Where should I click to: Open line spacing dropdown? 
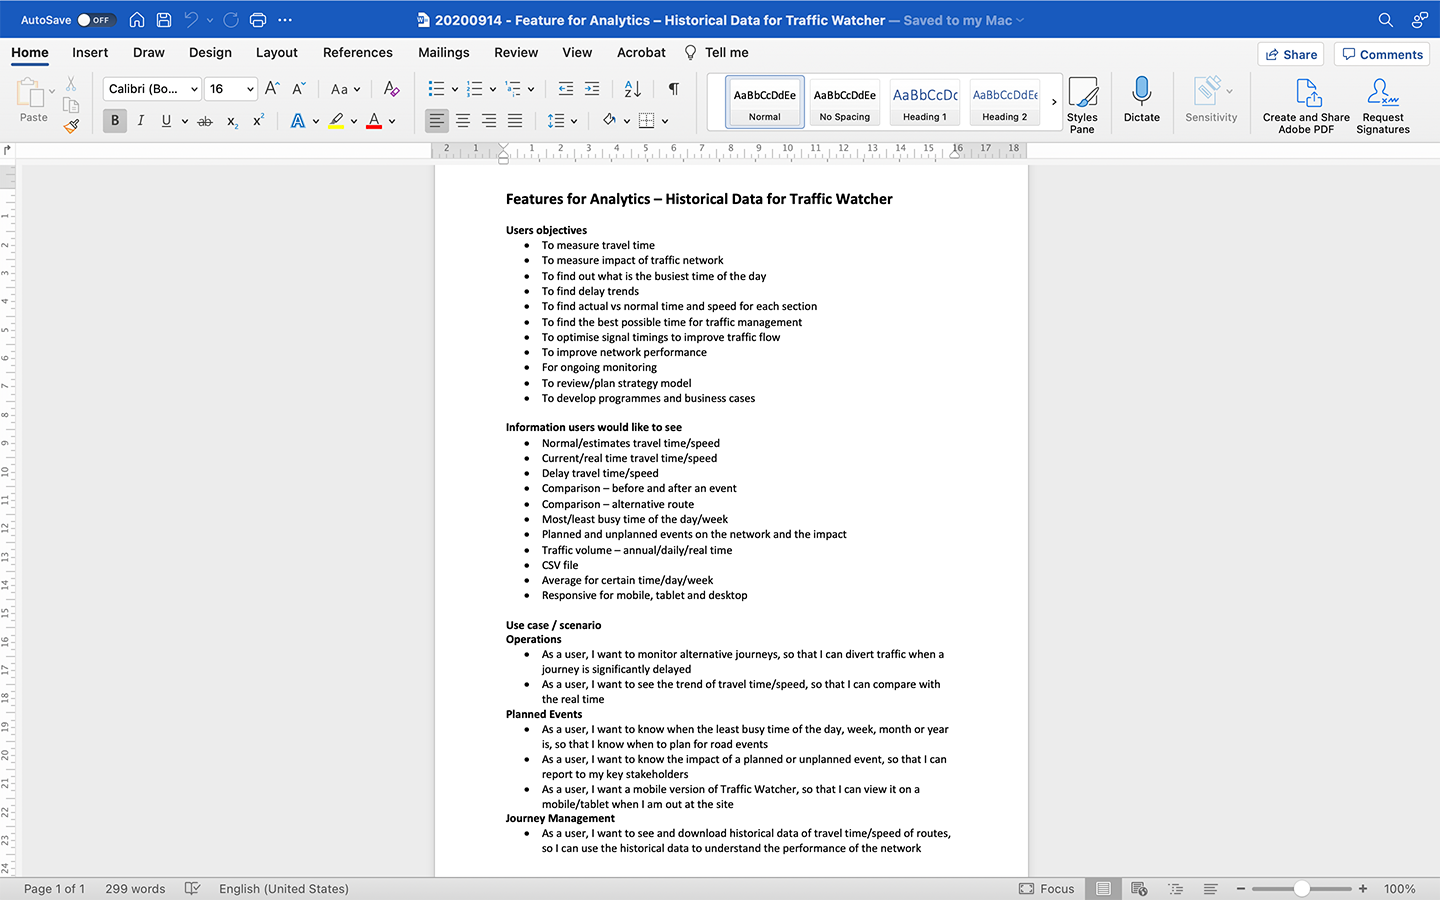point(563,121)
